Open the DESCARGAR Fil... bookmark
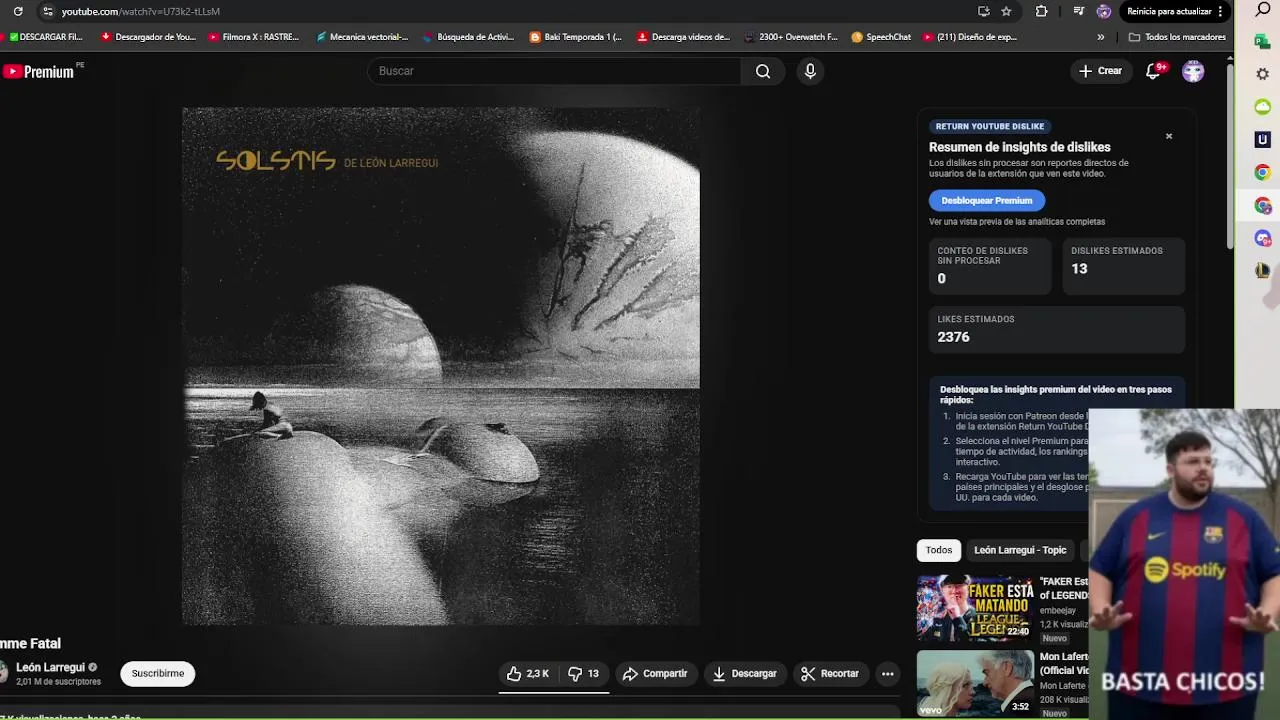This screenshot has width=1280, height=720. [x=45, y=37]
